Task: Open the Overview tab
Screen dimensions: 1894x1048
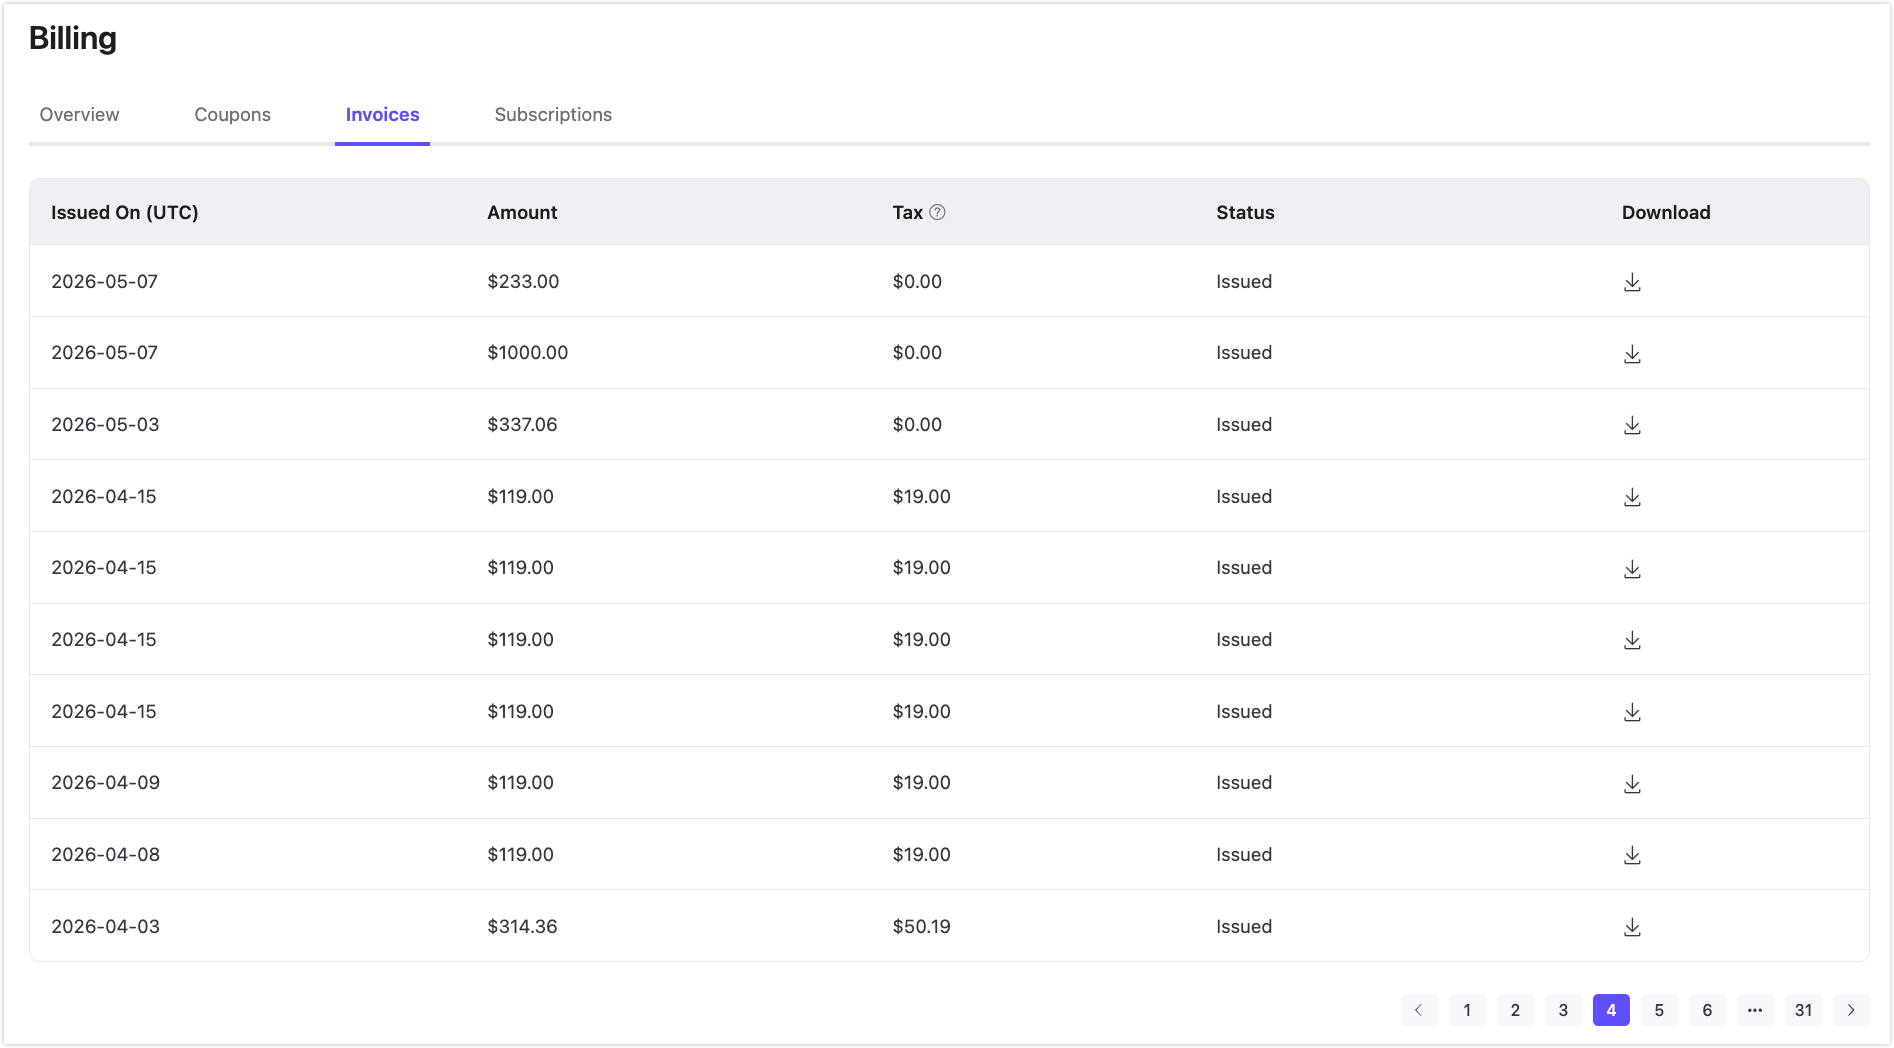Action: pos(79,115)
